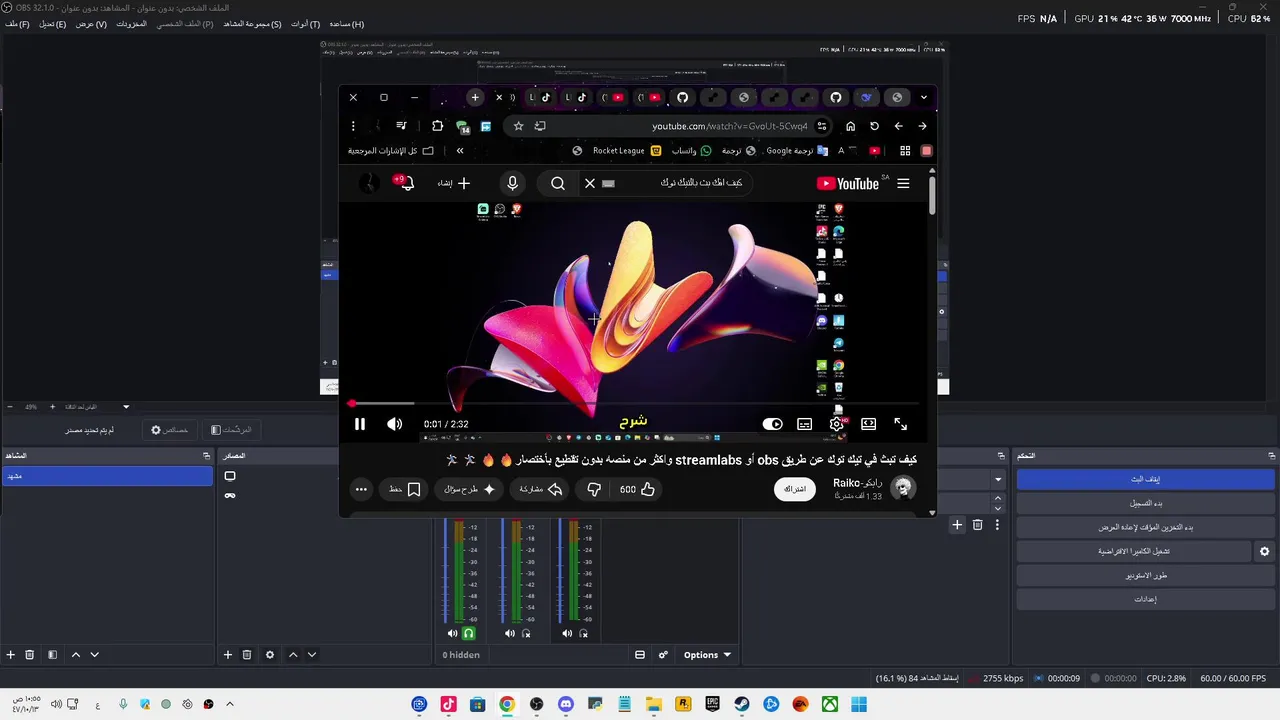Click YouTube voice search microphone icon
This screenshot has width=1280, height=720.
tap(512, 183)
